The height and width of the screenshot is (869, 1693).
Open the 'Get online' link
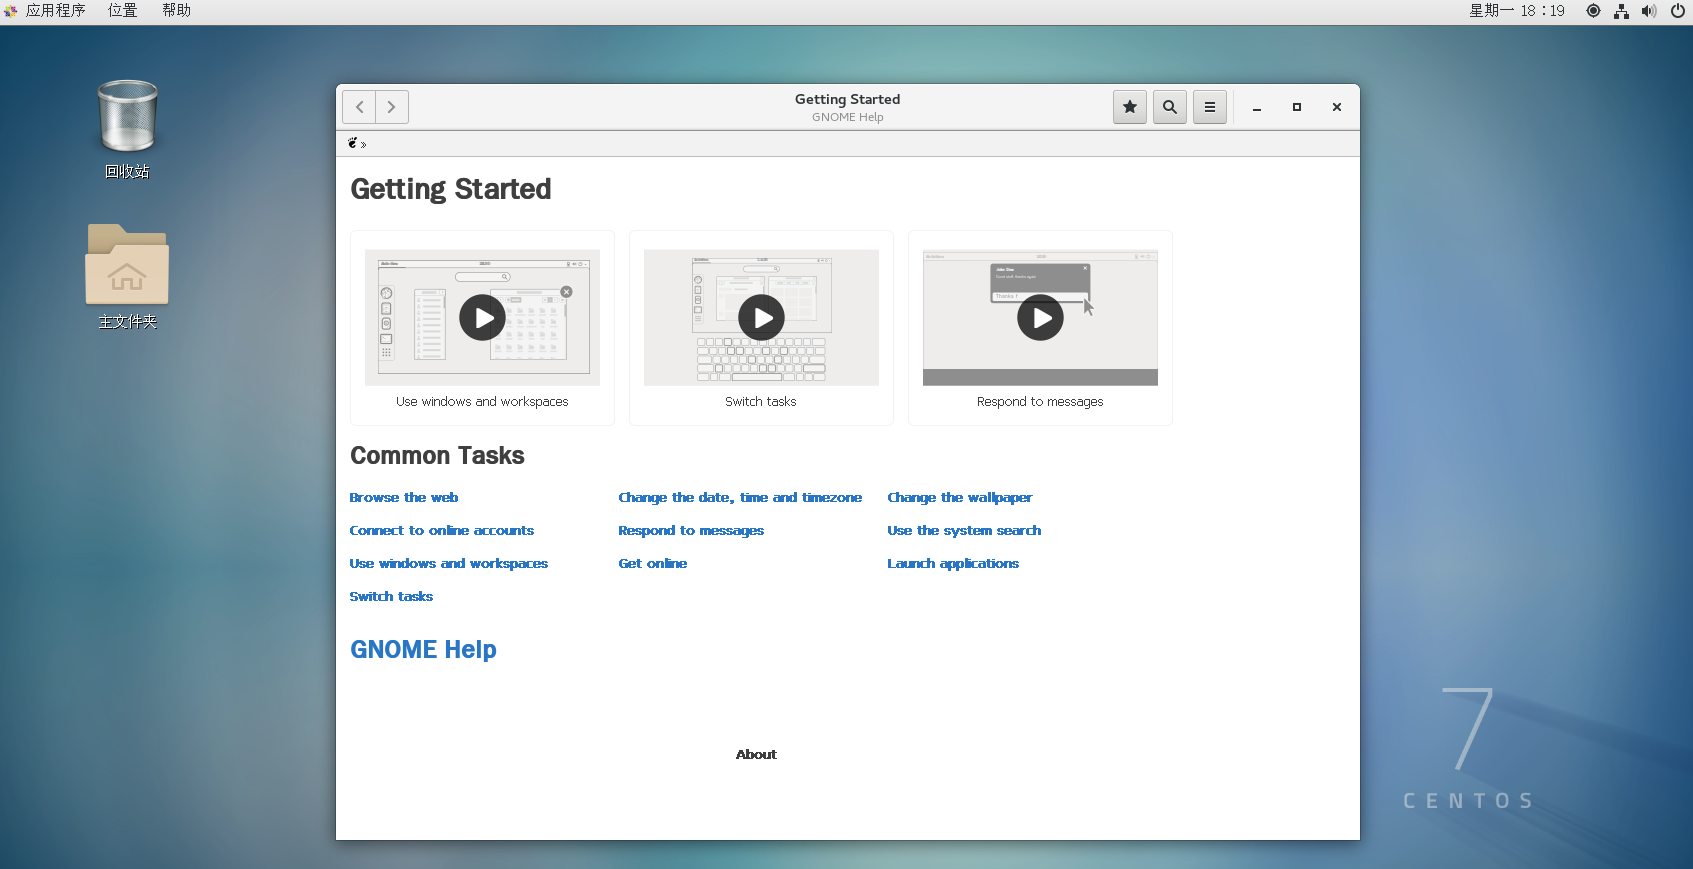point(653,563)
